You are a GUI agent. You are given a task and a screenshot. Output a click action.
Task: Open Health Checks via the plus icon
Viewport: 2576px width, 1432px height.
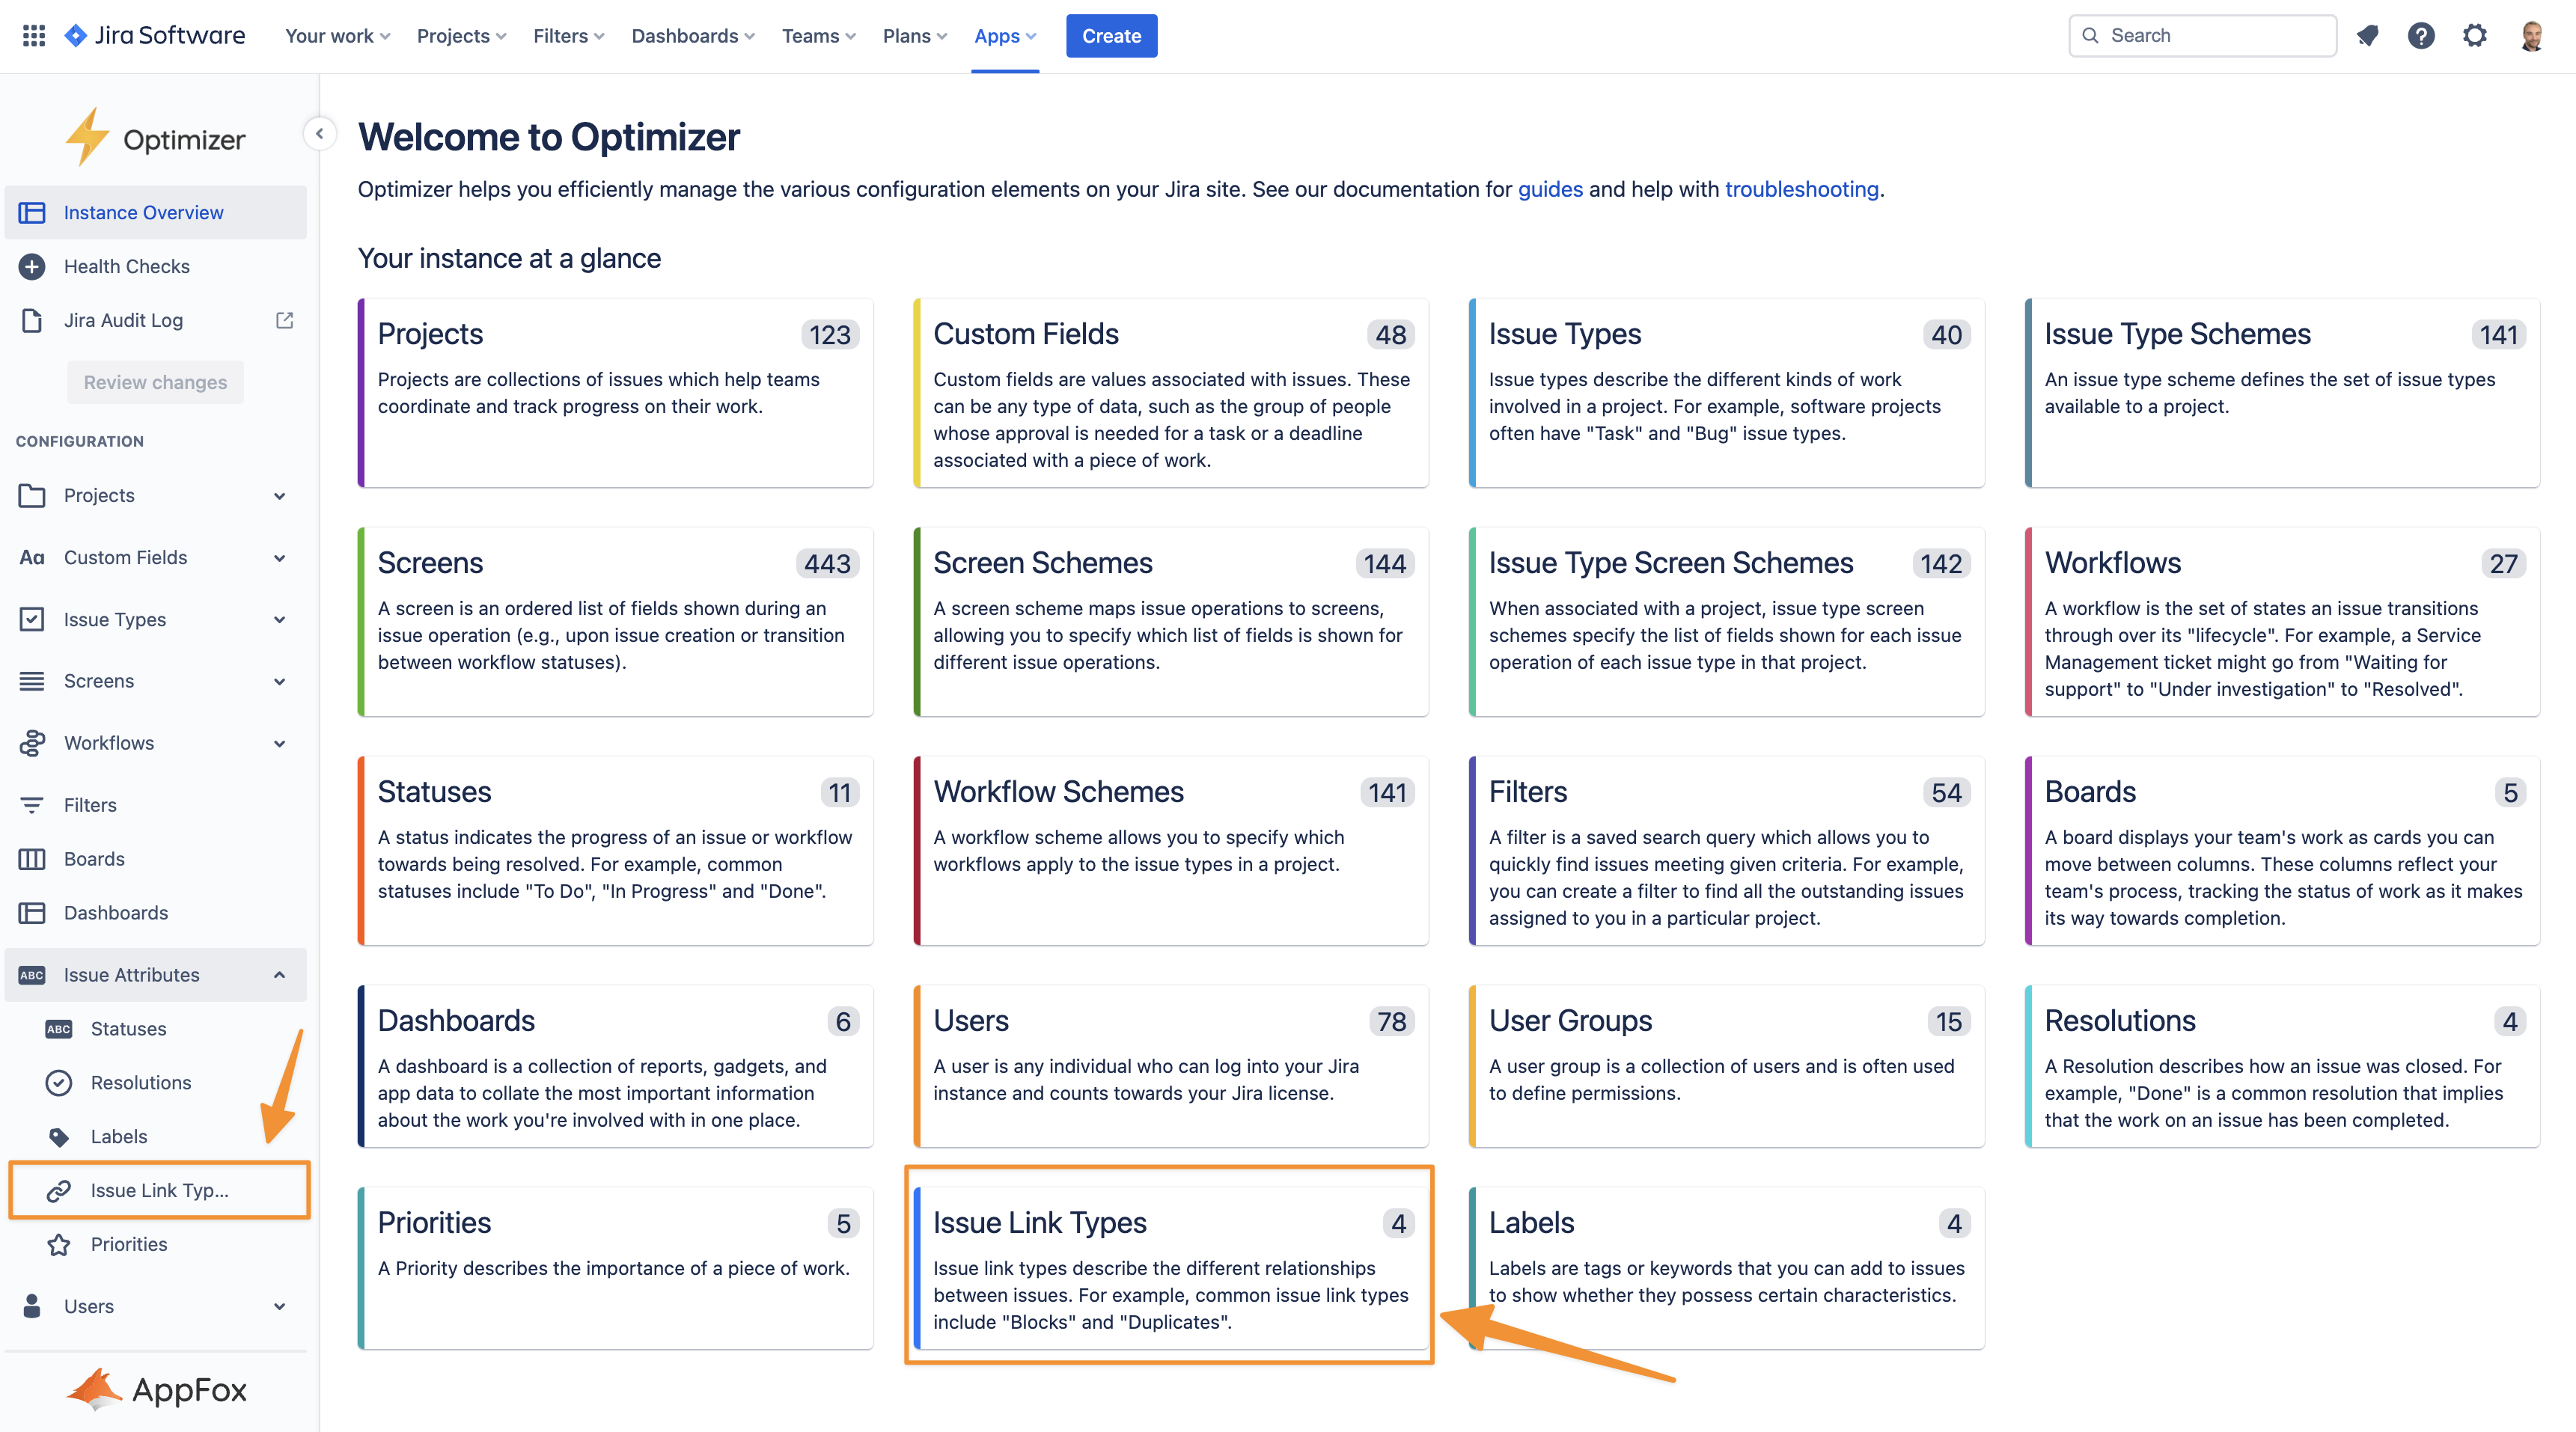click(33, 266)
